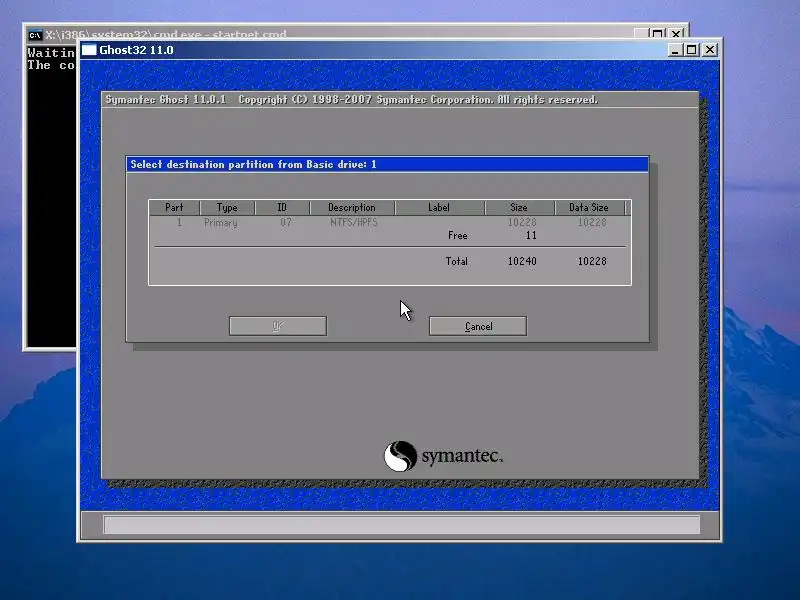Click the Data Size column header
The width and height of the screenshot is (800, 600).
pos(589,208)
